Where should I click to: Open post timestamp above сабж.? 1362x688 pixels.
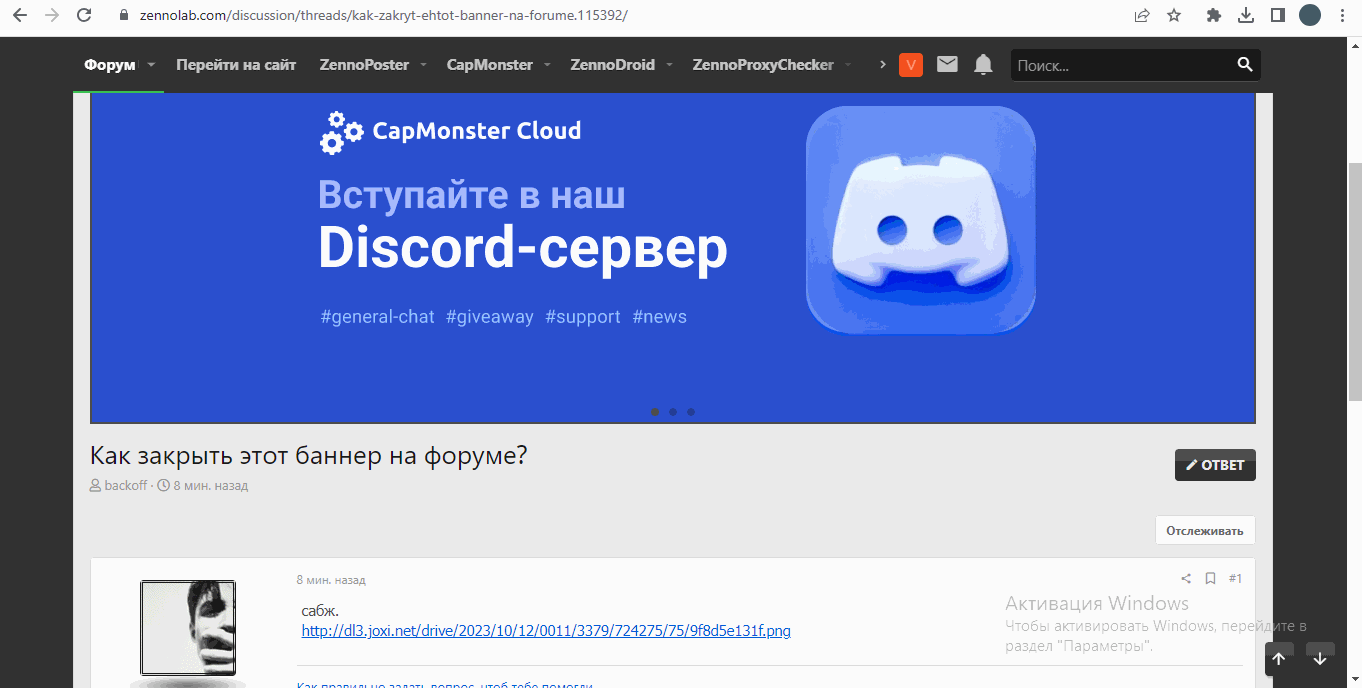tap(331, 580)
